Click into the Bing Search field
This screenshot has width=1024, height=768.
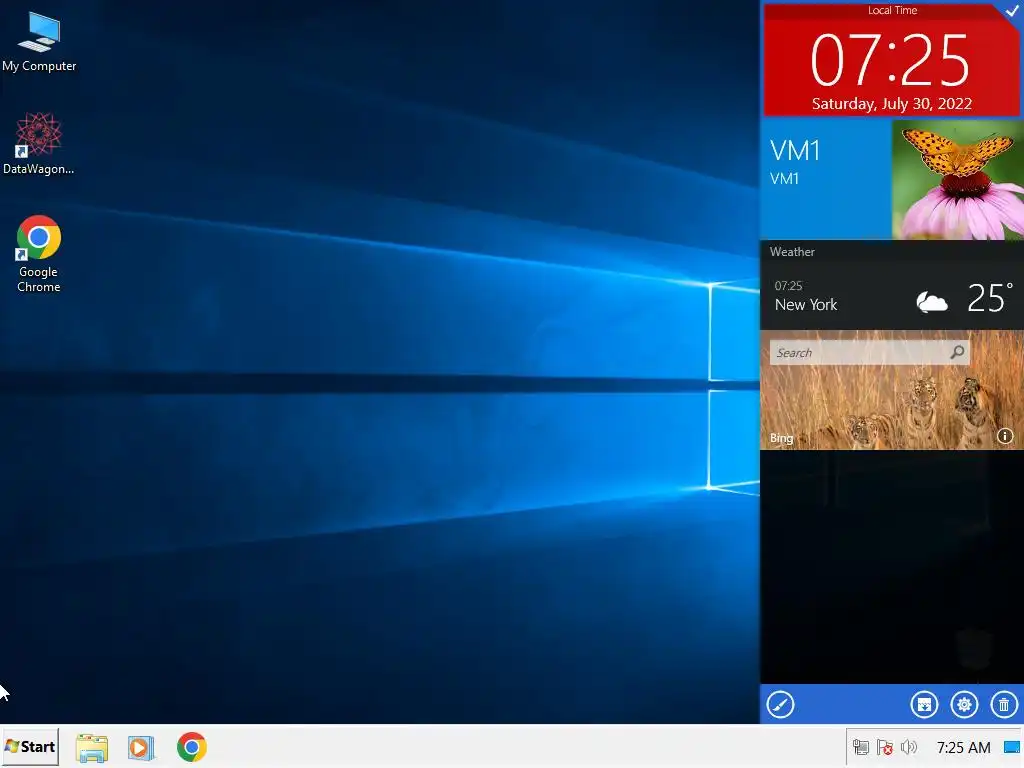point(869,353)
